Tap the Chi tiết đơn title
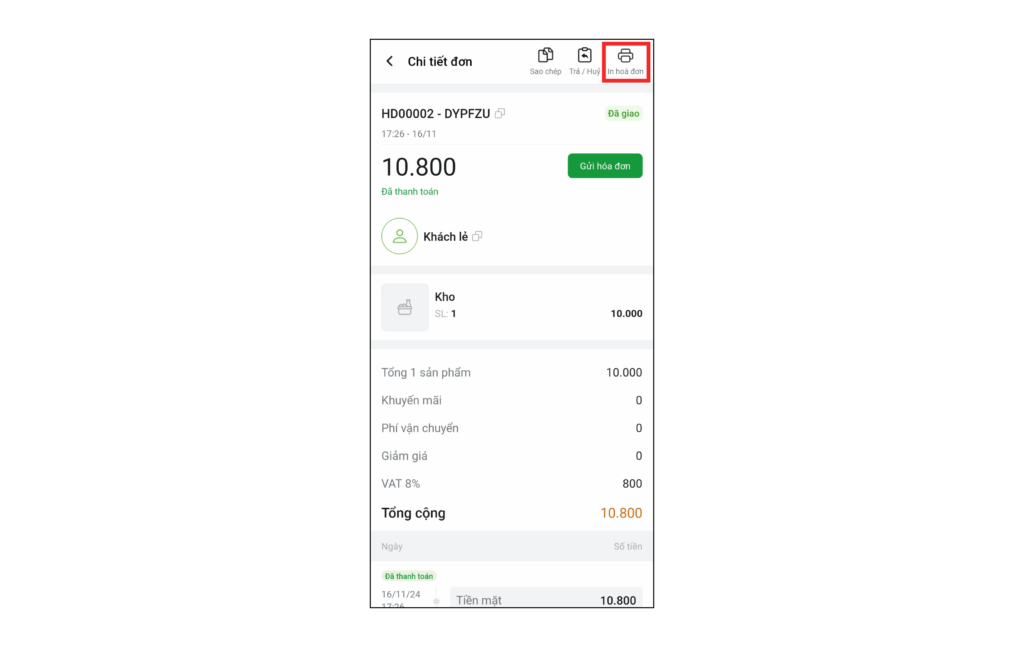The height and width of the screenshot is (647, 1024). [x=440, y=61]
